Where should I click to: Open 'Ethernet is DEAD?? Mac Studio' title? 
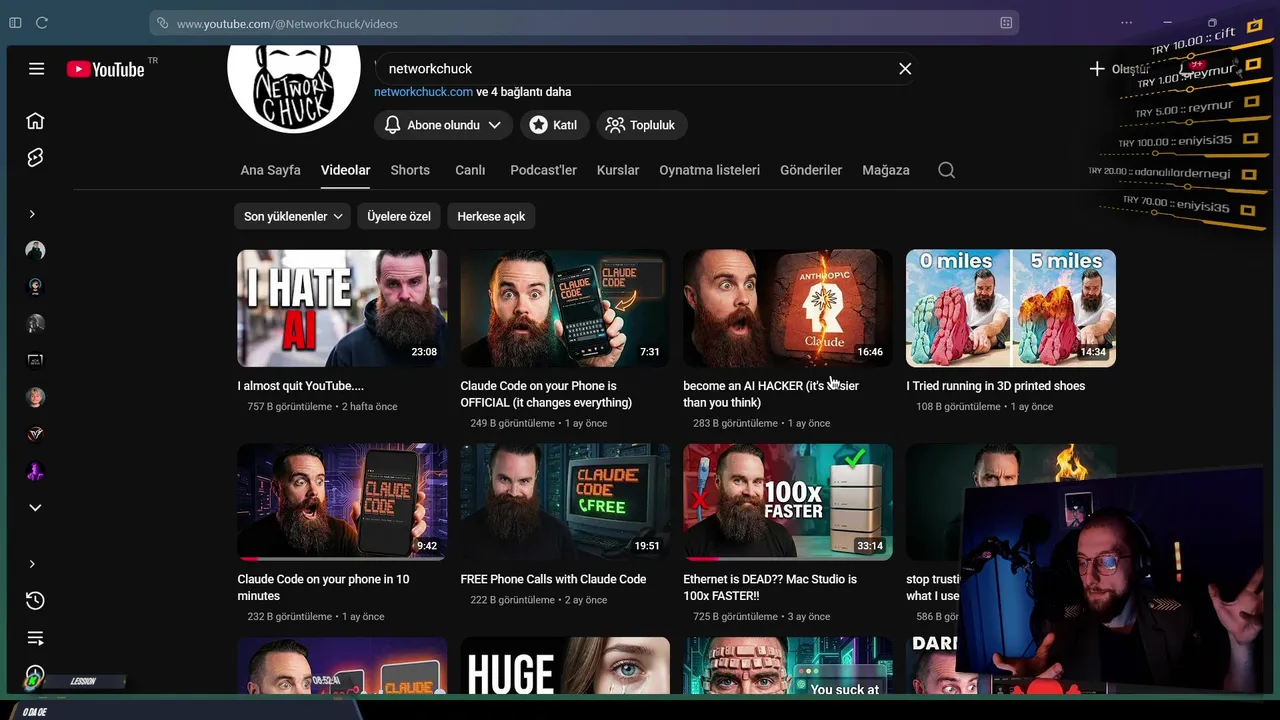pyautogui.click(x=770, y=587)
